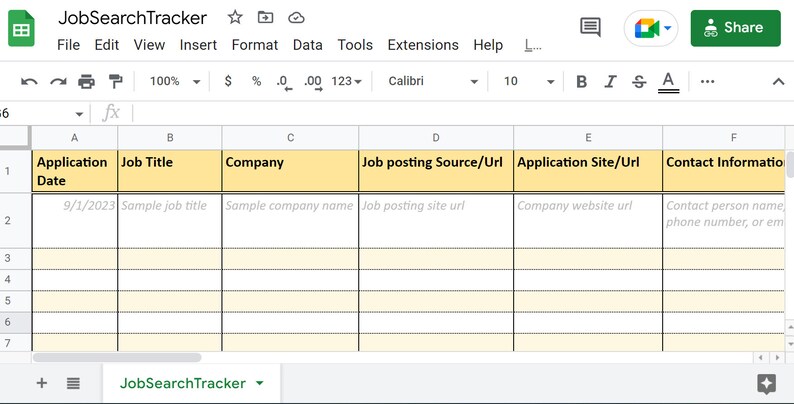Toggle bold formatting
794x404 pixels.
pyautogui.click(x=581, y=82)
